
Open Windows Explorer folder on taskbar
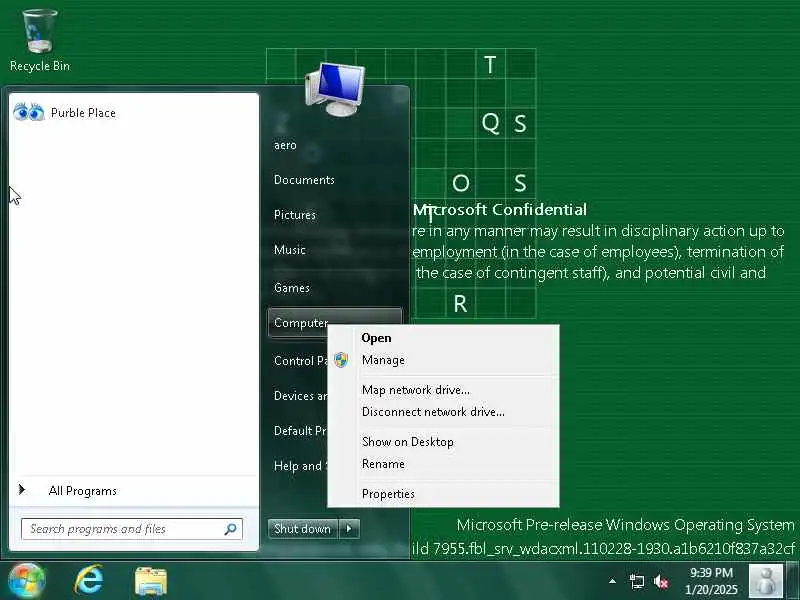point(151,582)
